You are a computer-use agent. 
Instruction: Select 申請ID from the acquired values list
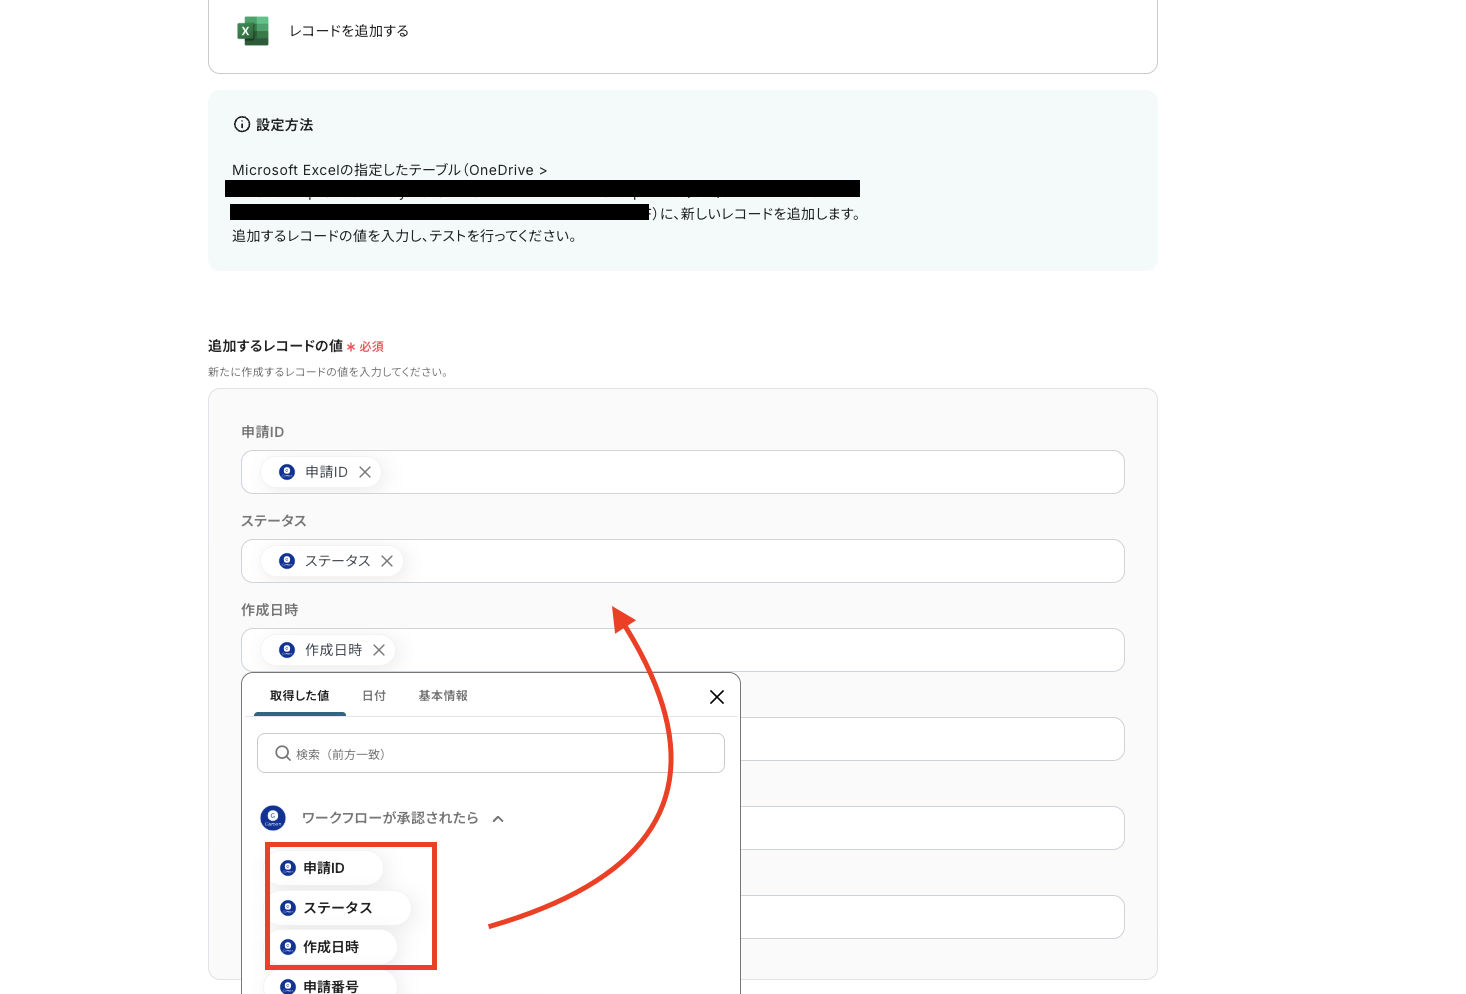pyautogui.click(x=325, y=868)
